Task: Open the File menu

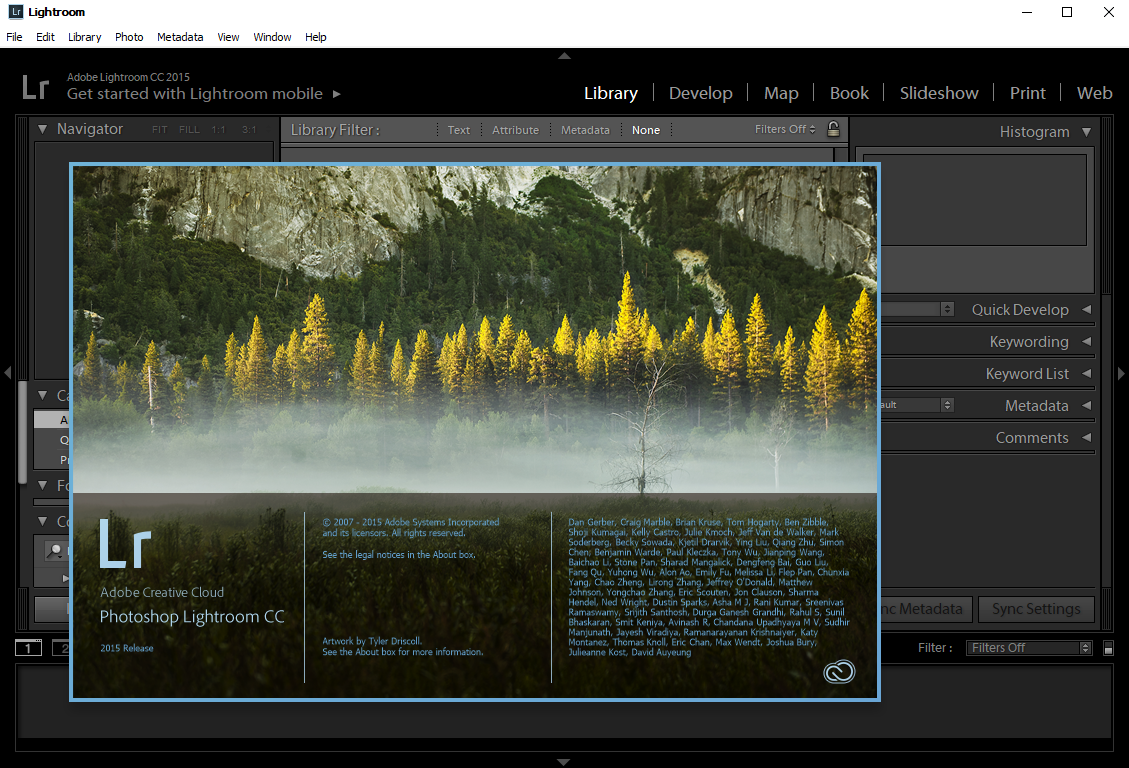Action: tap(14, 37)
